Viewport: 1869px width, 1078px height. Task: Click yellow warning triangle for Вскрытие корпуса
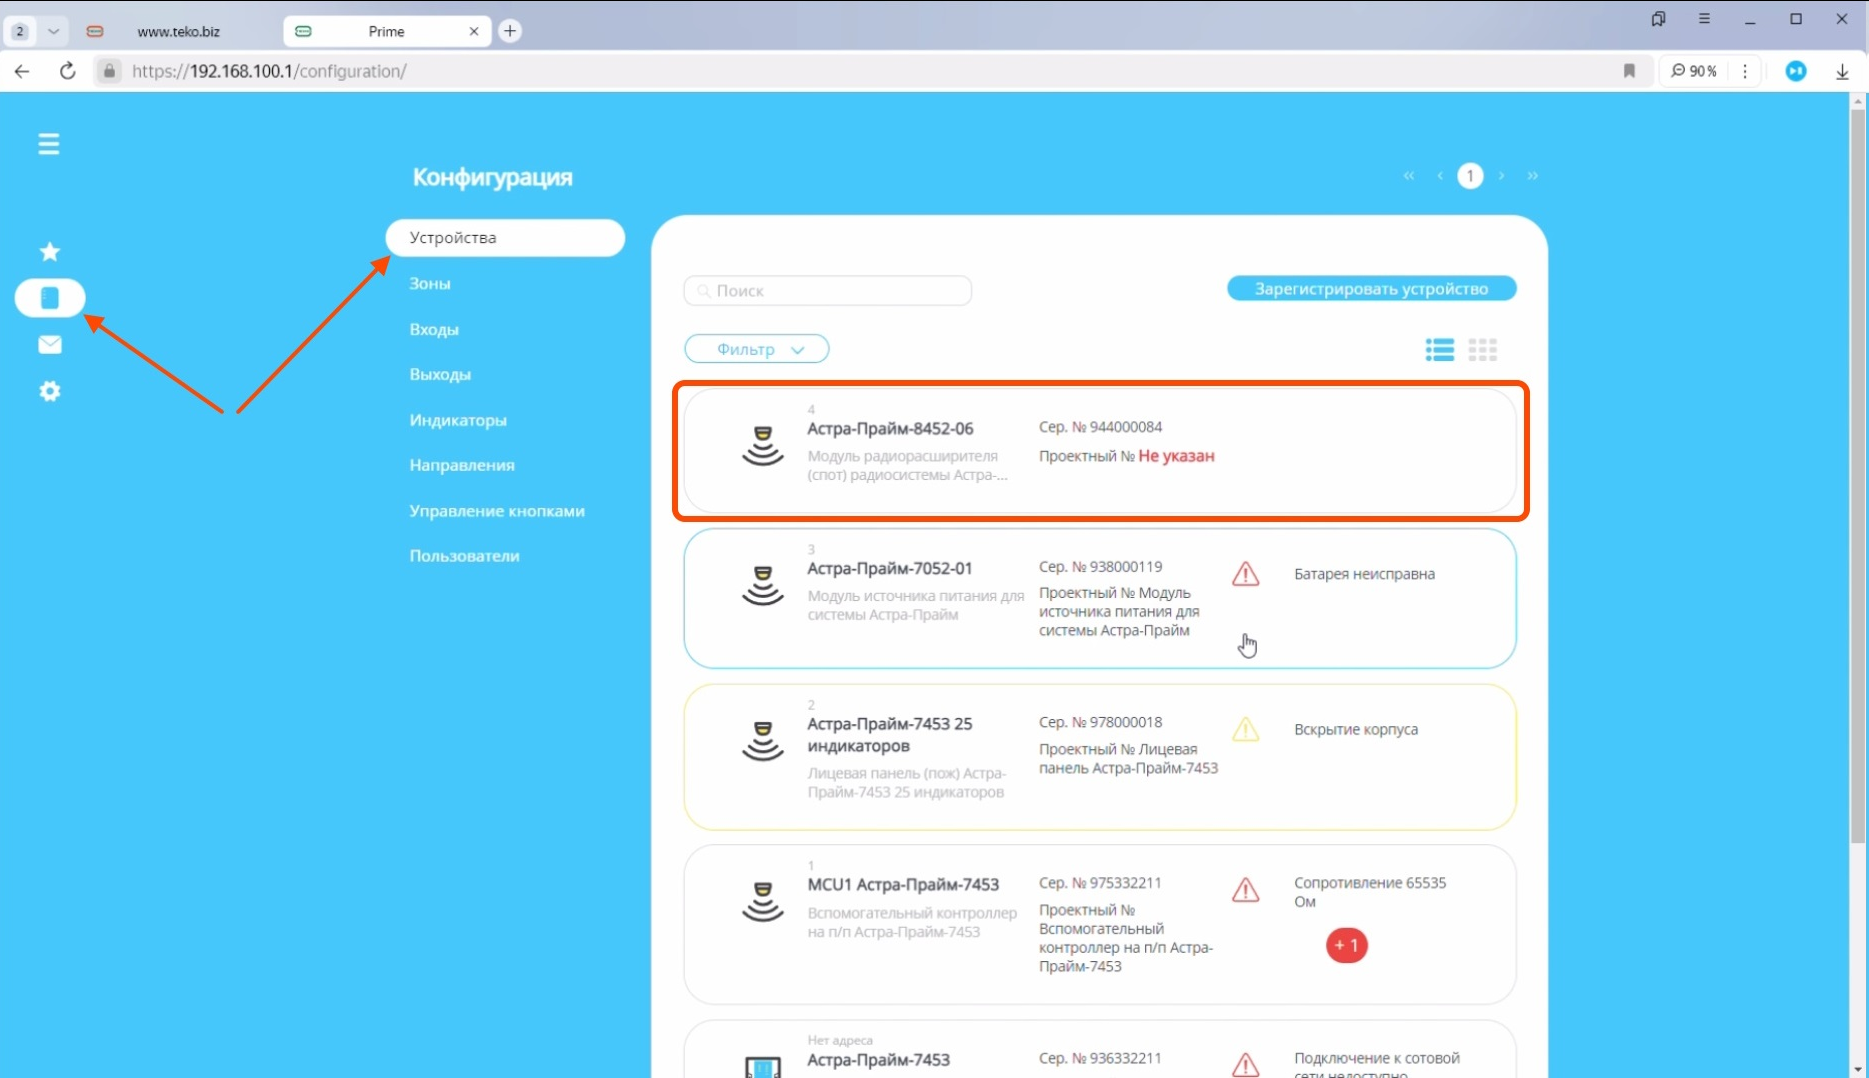click(x=1245, y=729)
